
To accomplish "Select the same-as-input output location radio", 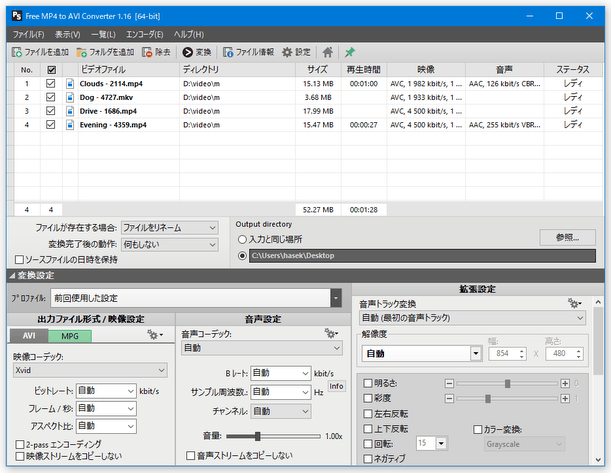I will pos(242,239).
